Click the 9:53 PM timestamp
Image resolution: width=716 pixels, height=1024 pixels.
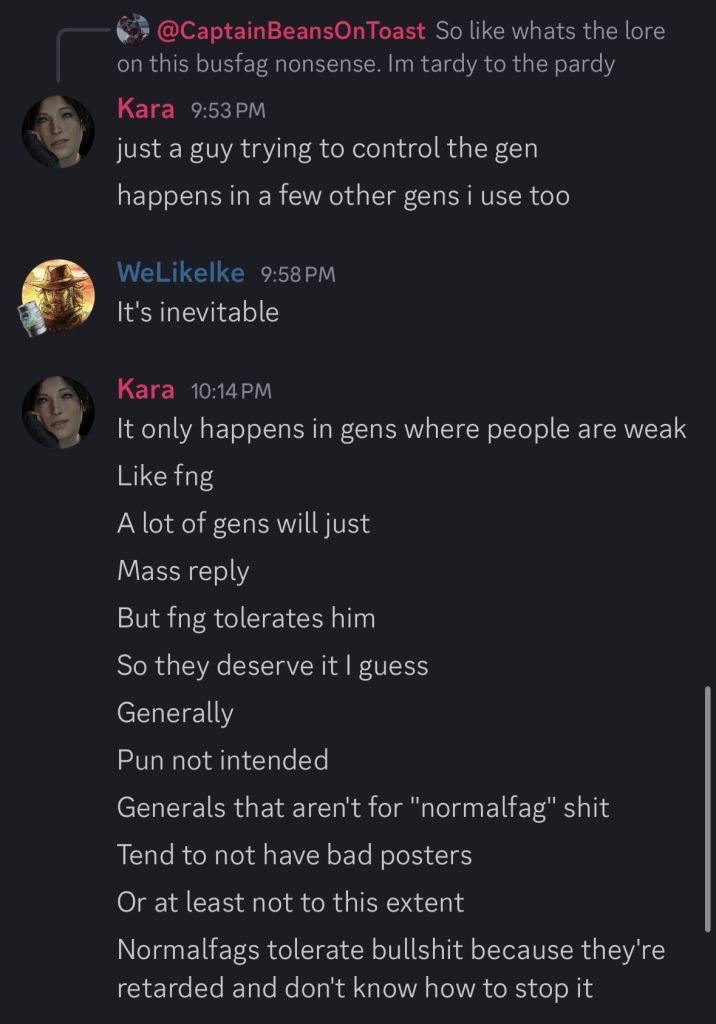pyautogui.click(x=228, y=110)
